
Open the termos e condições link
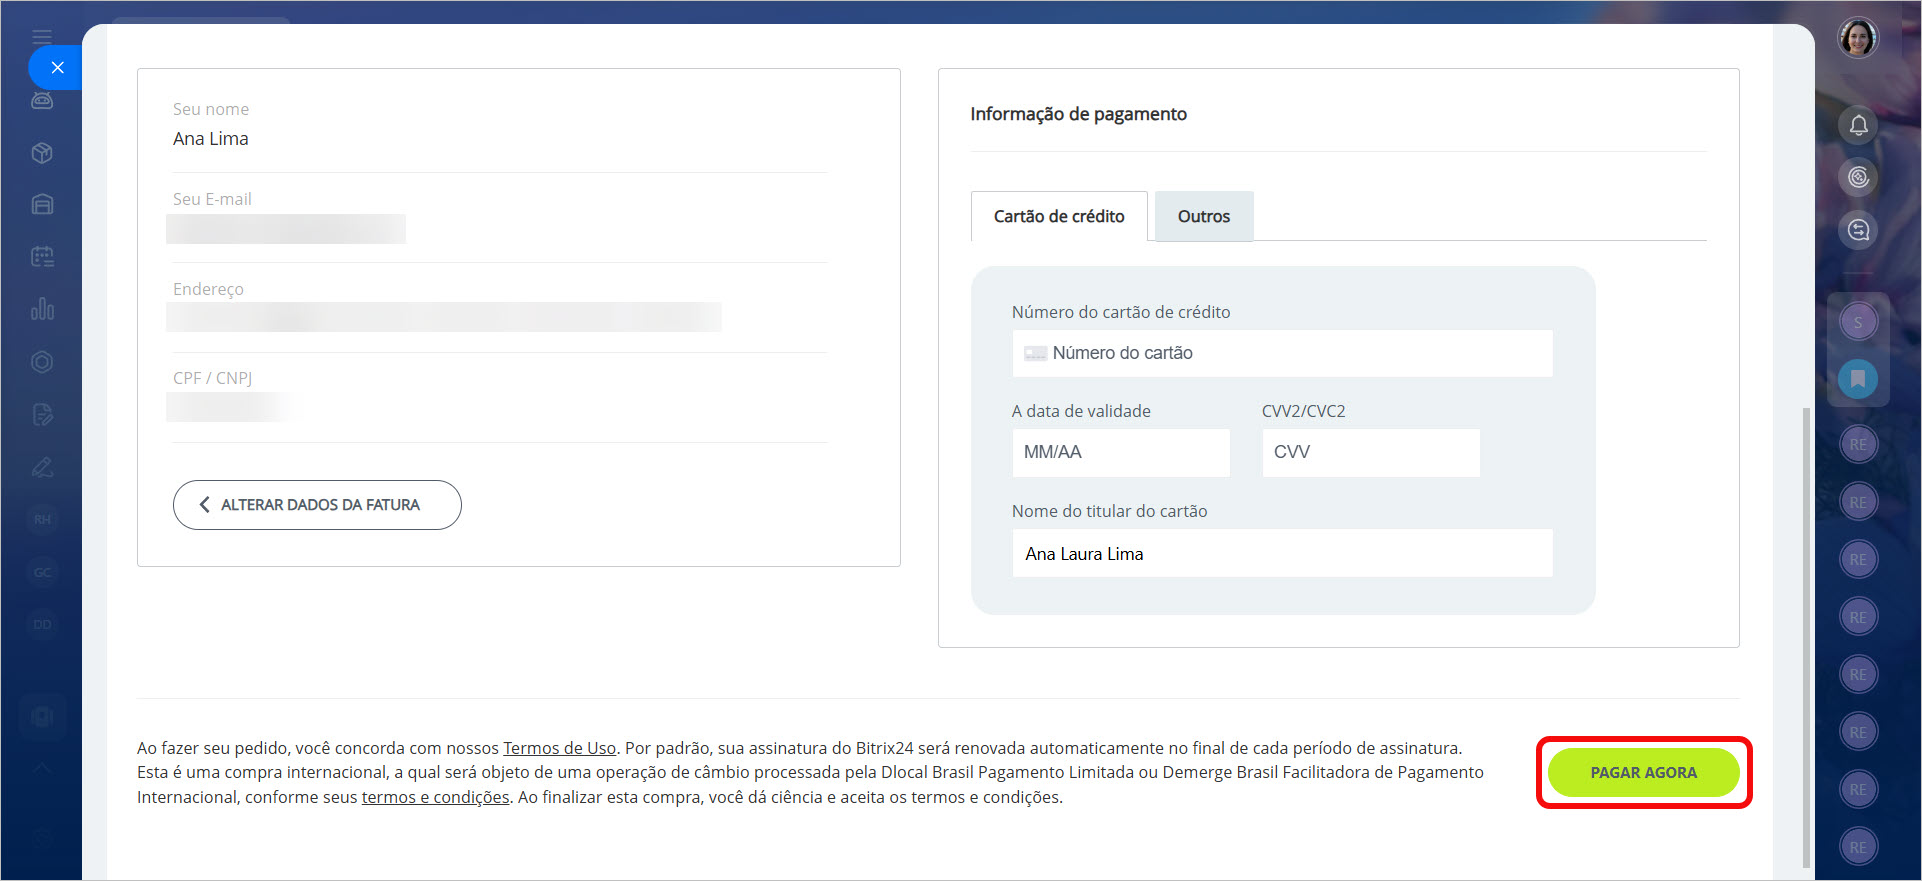(435, 797)
